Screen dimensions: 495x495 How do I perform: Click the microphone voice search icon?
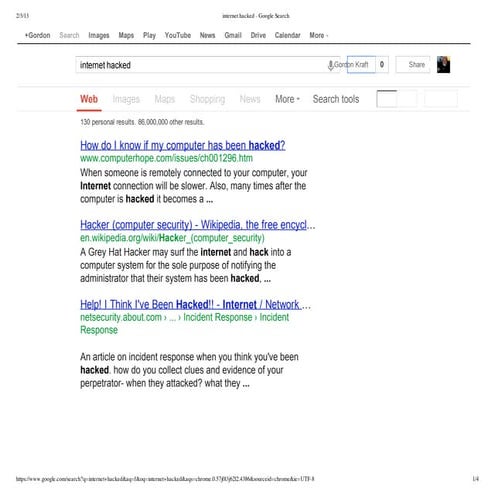coord(330,65)
